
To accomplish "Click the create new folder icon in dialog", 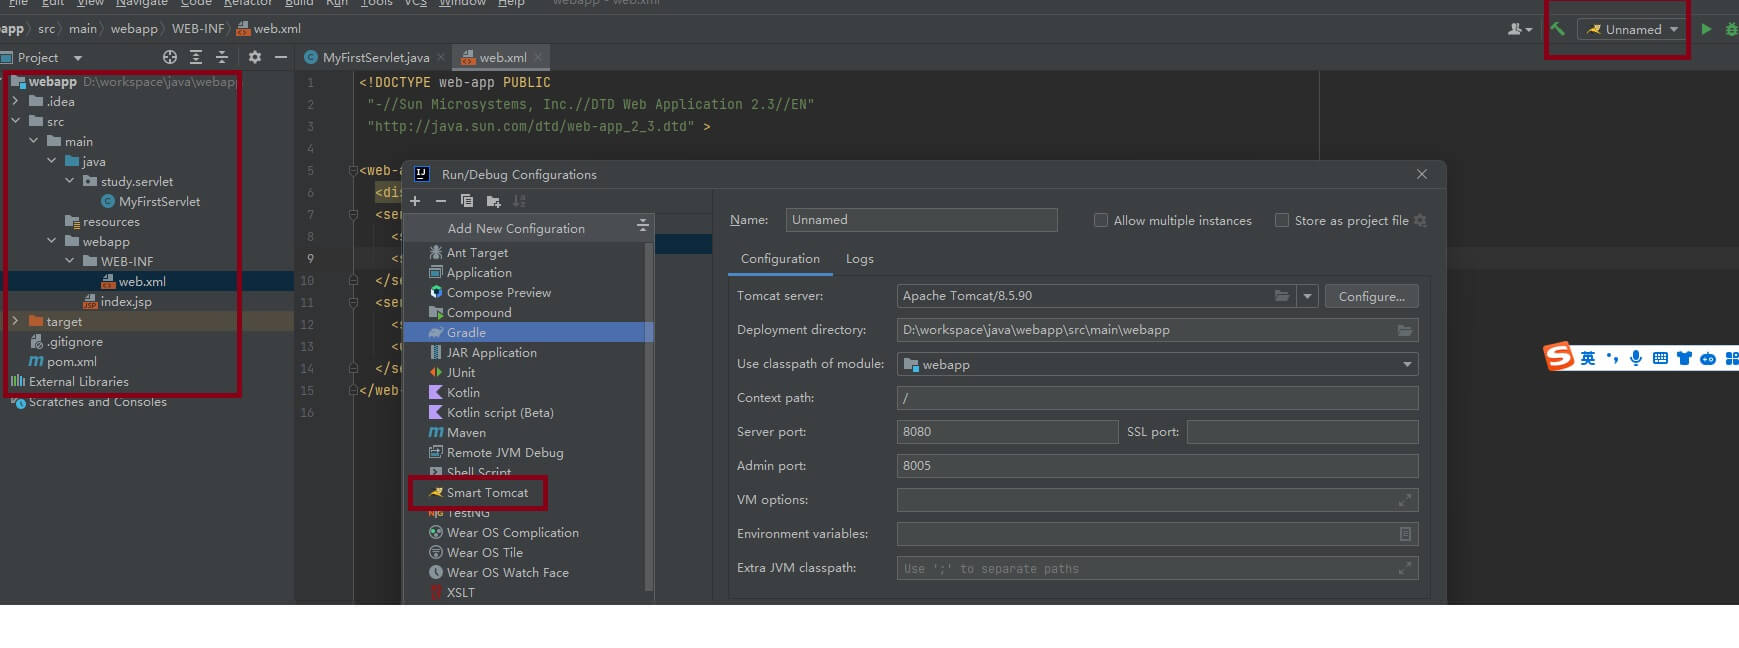I will (x=493, y=201).
